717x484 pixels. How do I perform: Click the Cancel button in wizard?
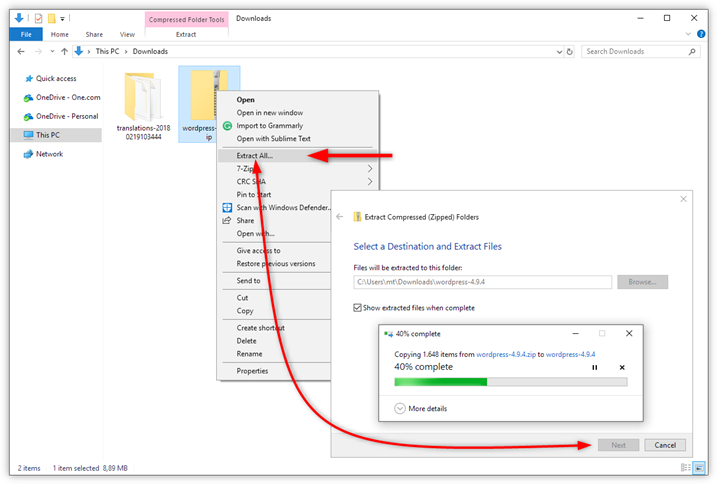coord(665,445)
